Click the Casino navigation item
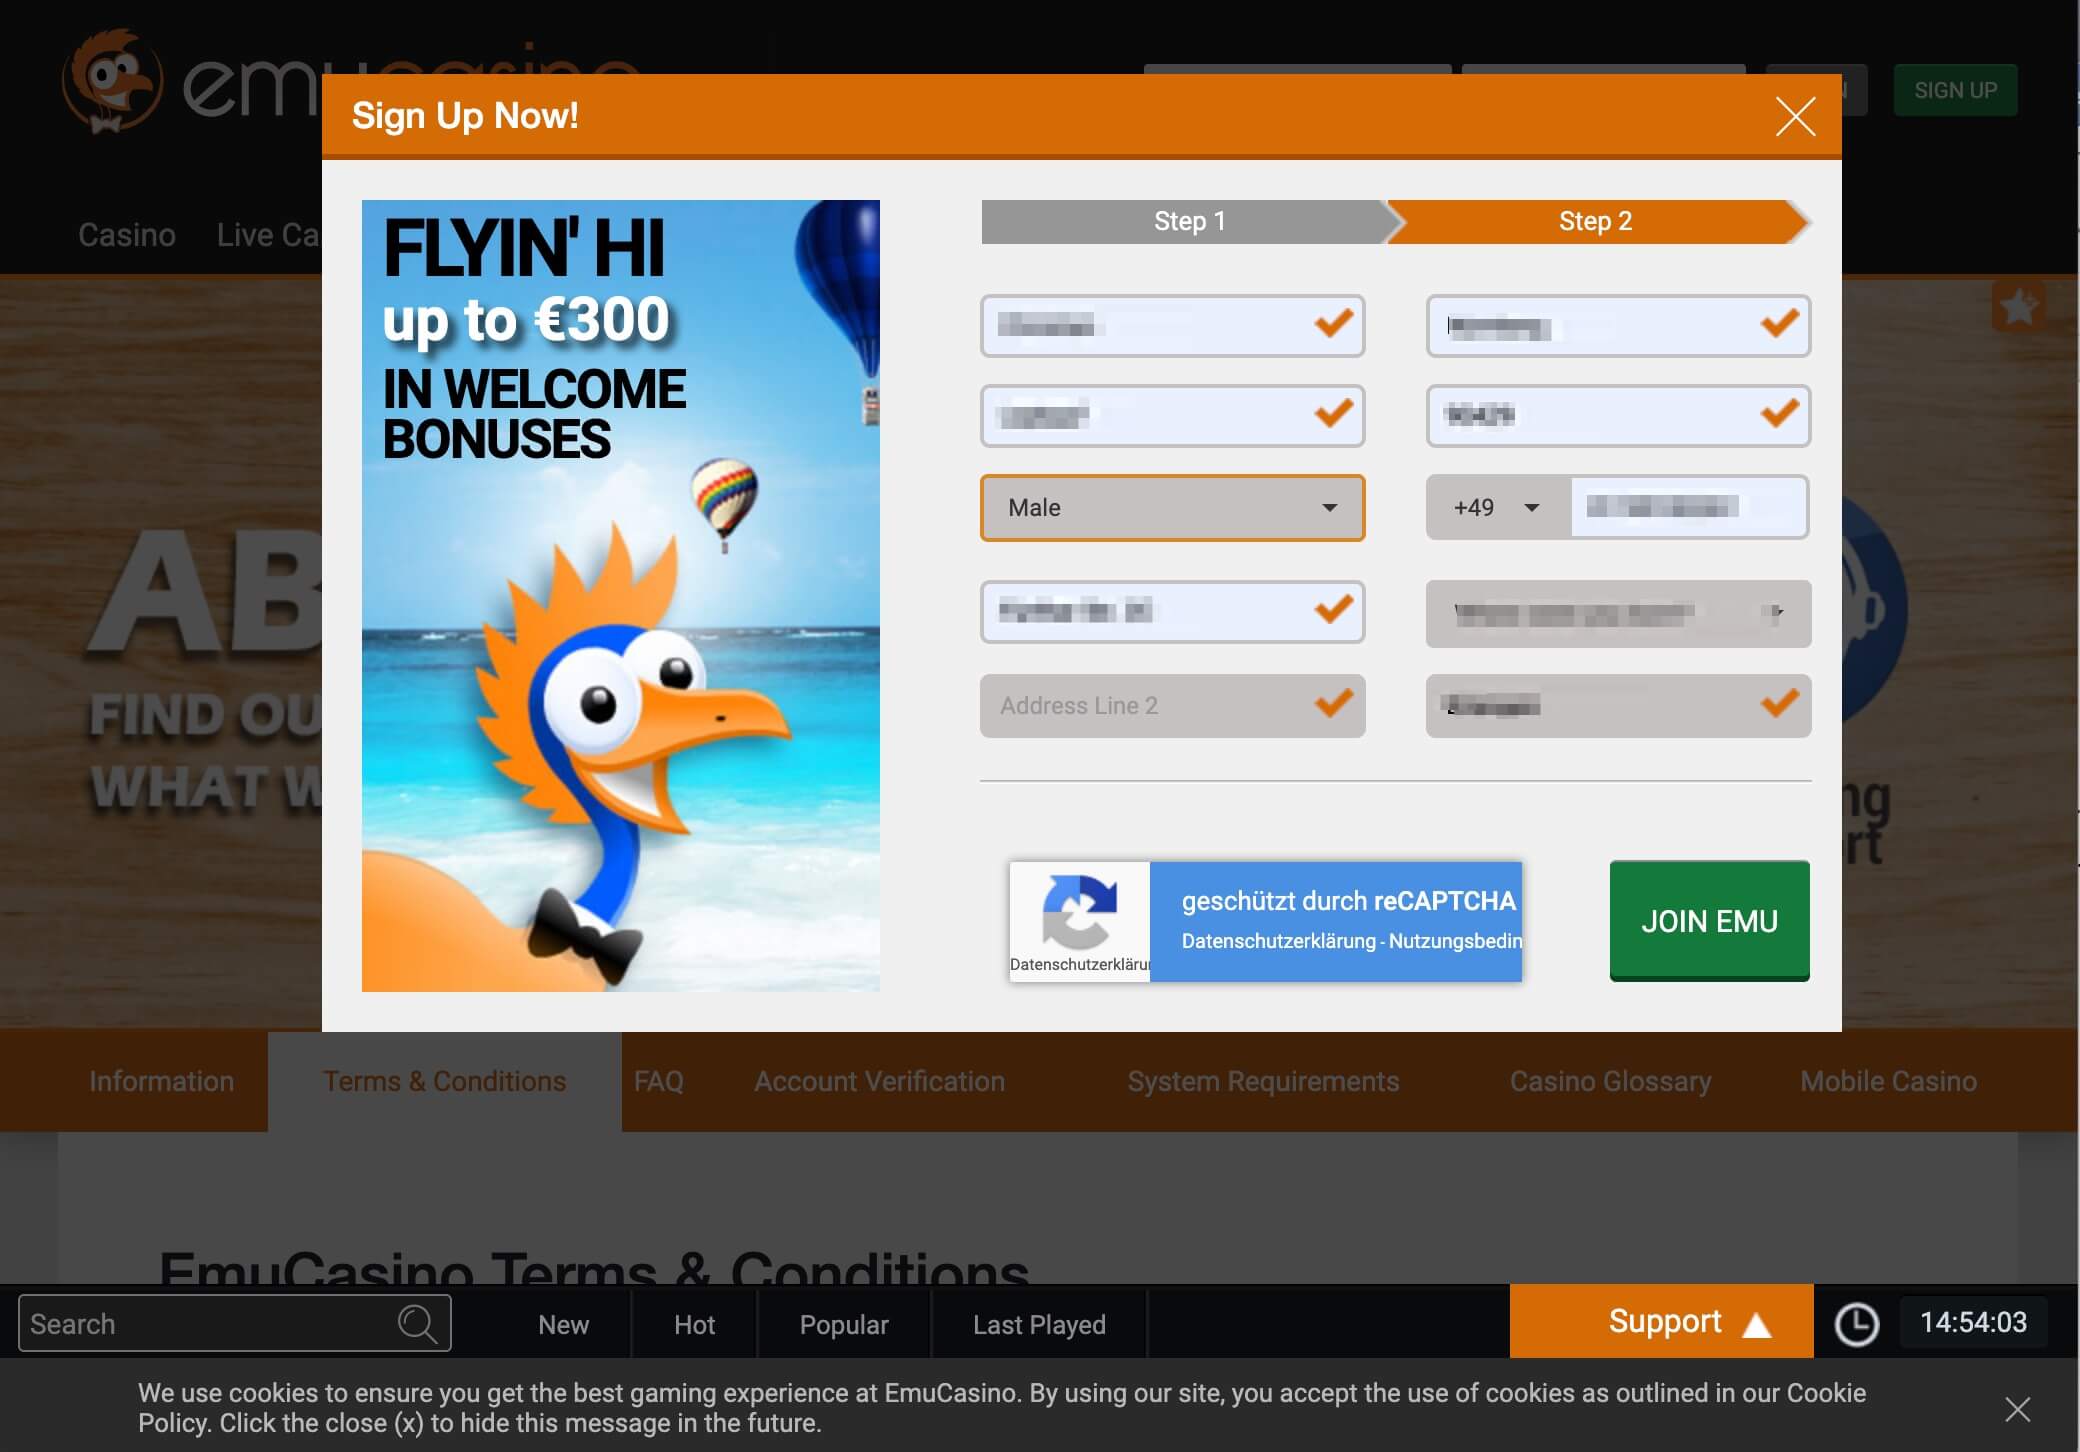 pyautogui.click(x=127, y=235)
